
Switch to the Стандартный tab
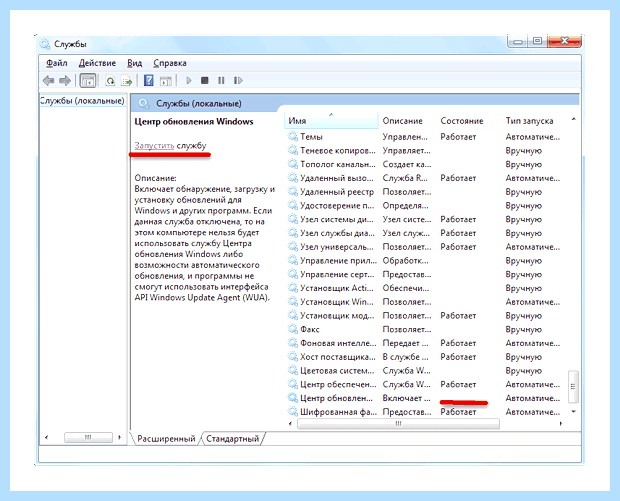tap(232, 439)
